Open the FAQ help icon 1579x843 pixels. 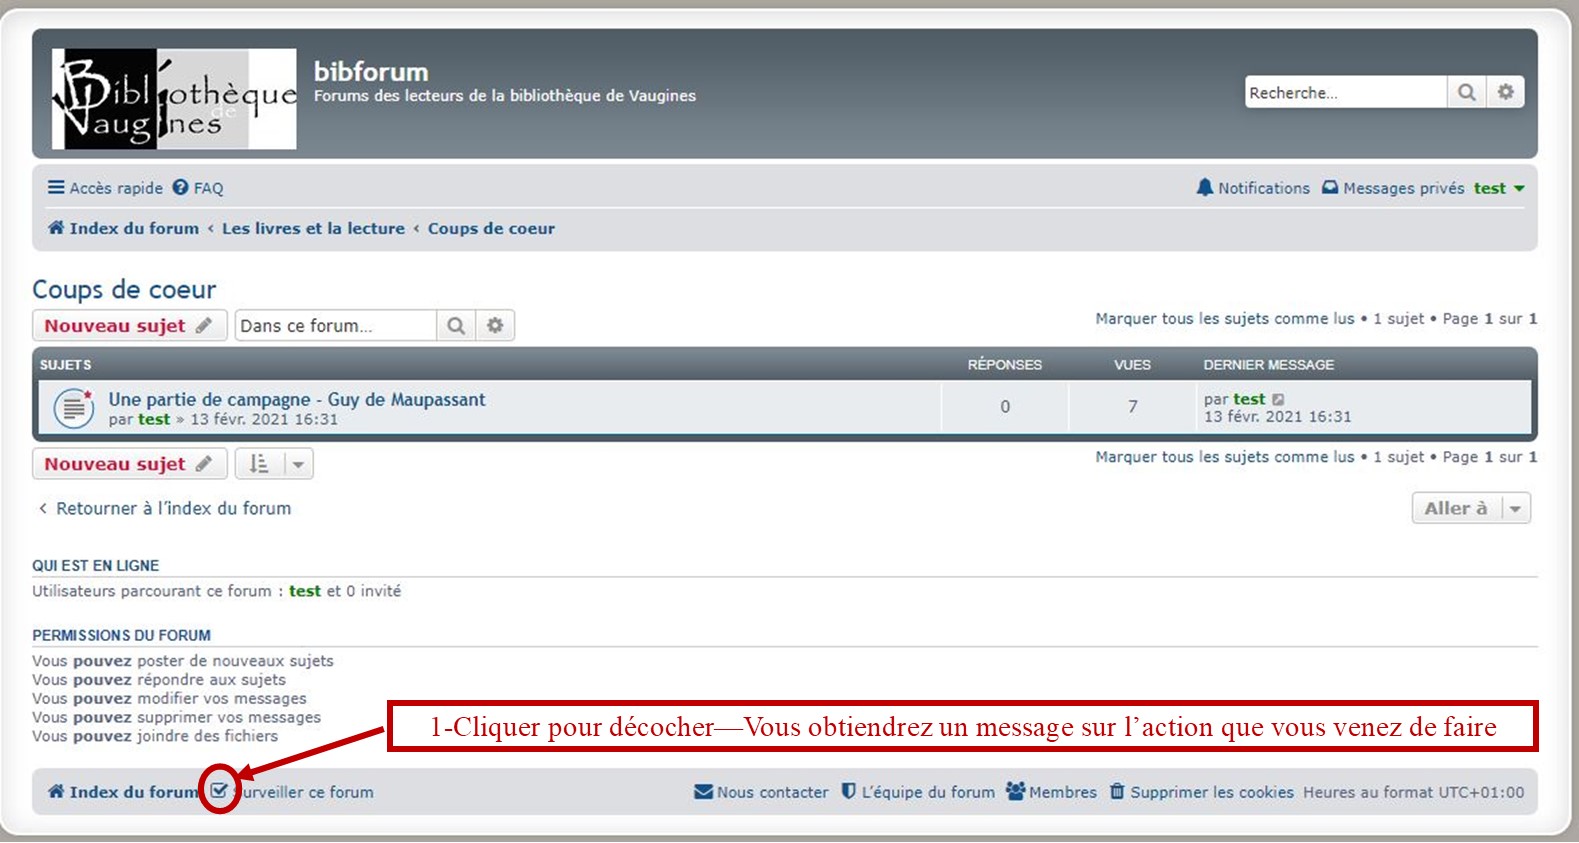(x=181, y=188)
